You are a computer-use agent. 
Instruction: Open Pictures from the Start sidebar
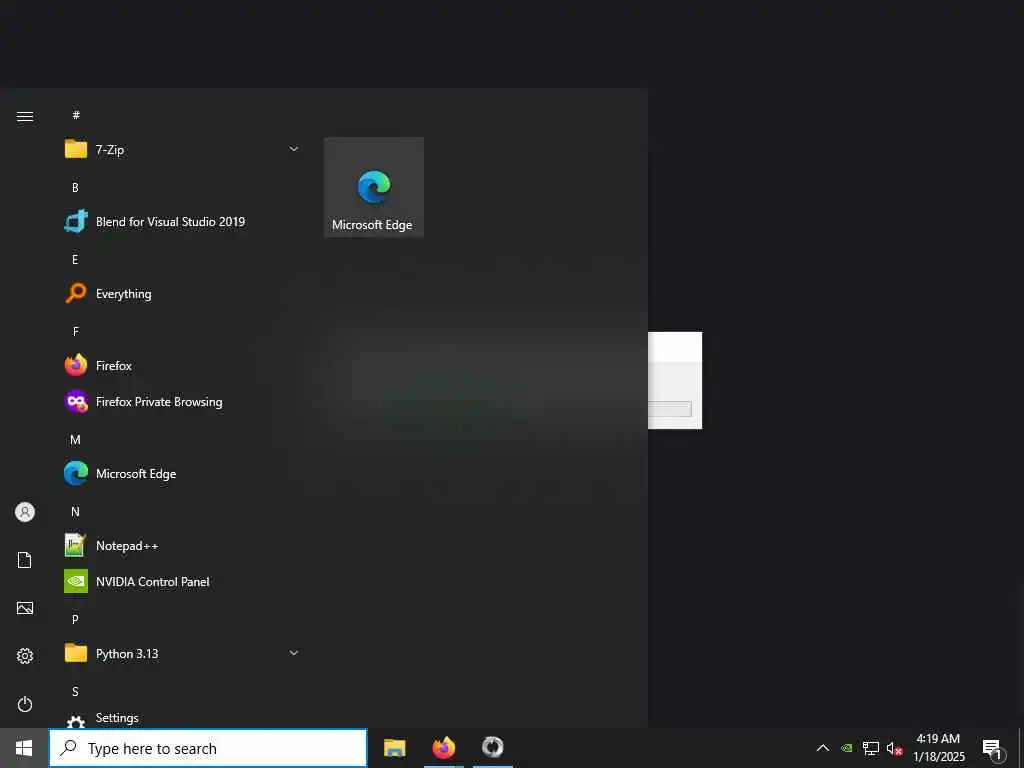(x=25, y=608)
